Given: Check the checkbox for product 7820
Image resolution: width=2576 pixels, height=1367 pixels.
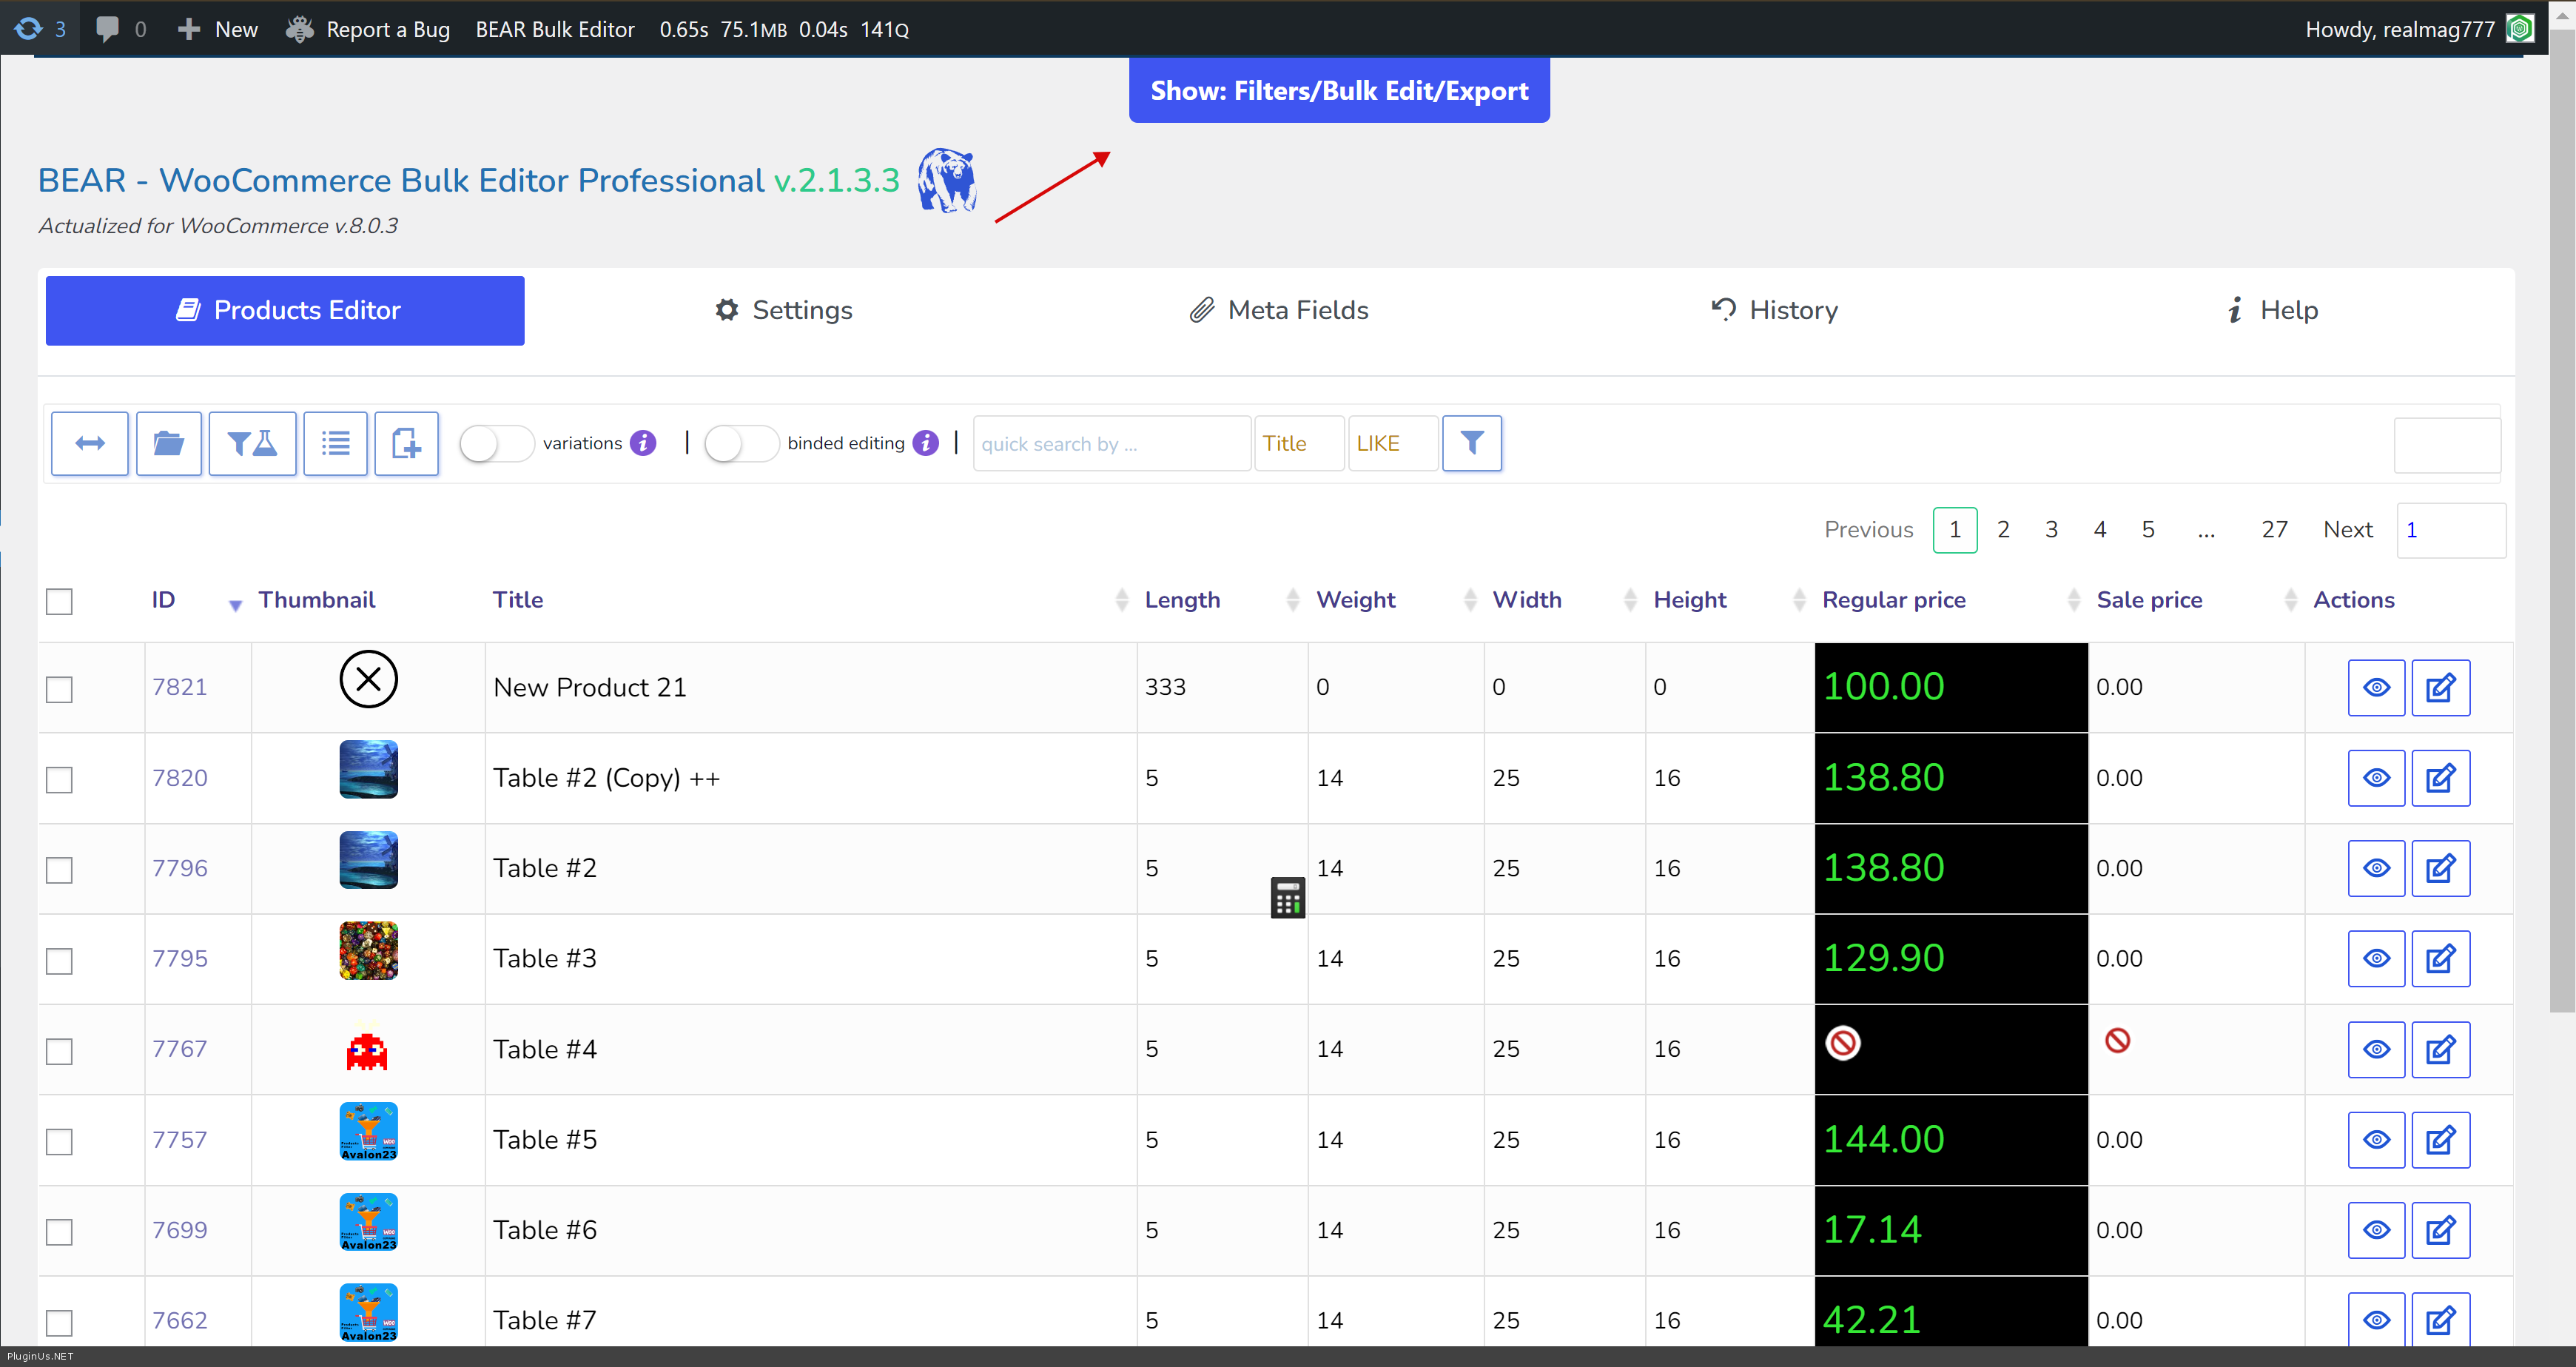Looking at the screenshot, I should pos(59,779).
